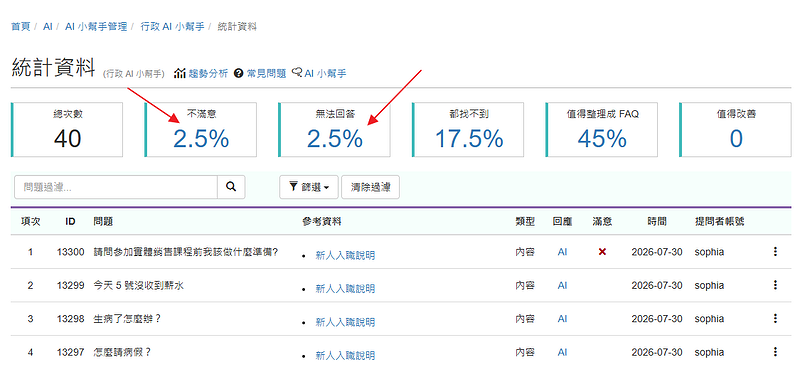Open 新人入職說明 reference in row 1
Screen dimensions: 800x367
point(345,255)
